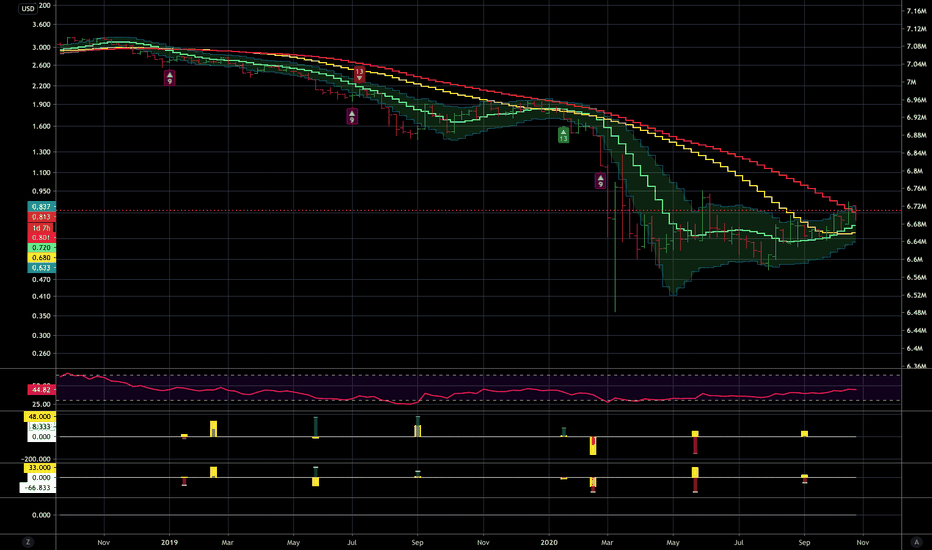Click the 0.410 price scale label
The height and width of the screenshot is (550, 932).
[41, 296]
